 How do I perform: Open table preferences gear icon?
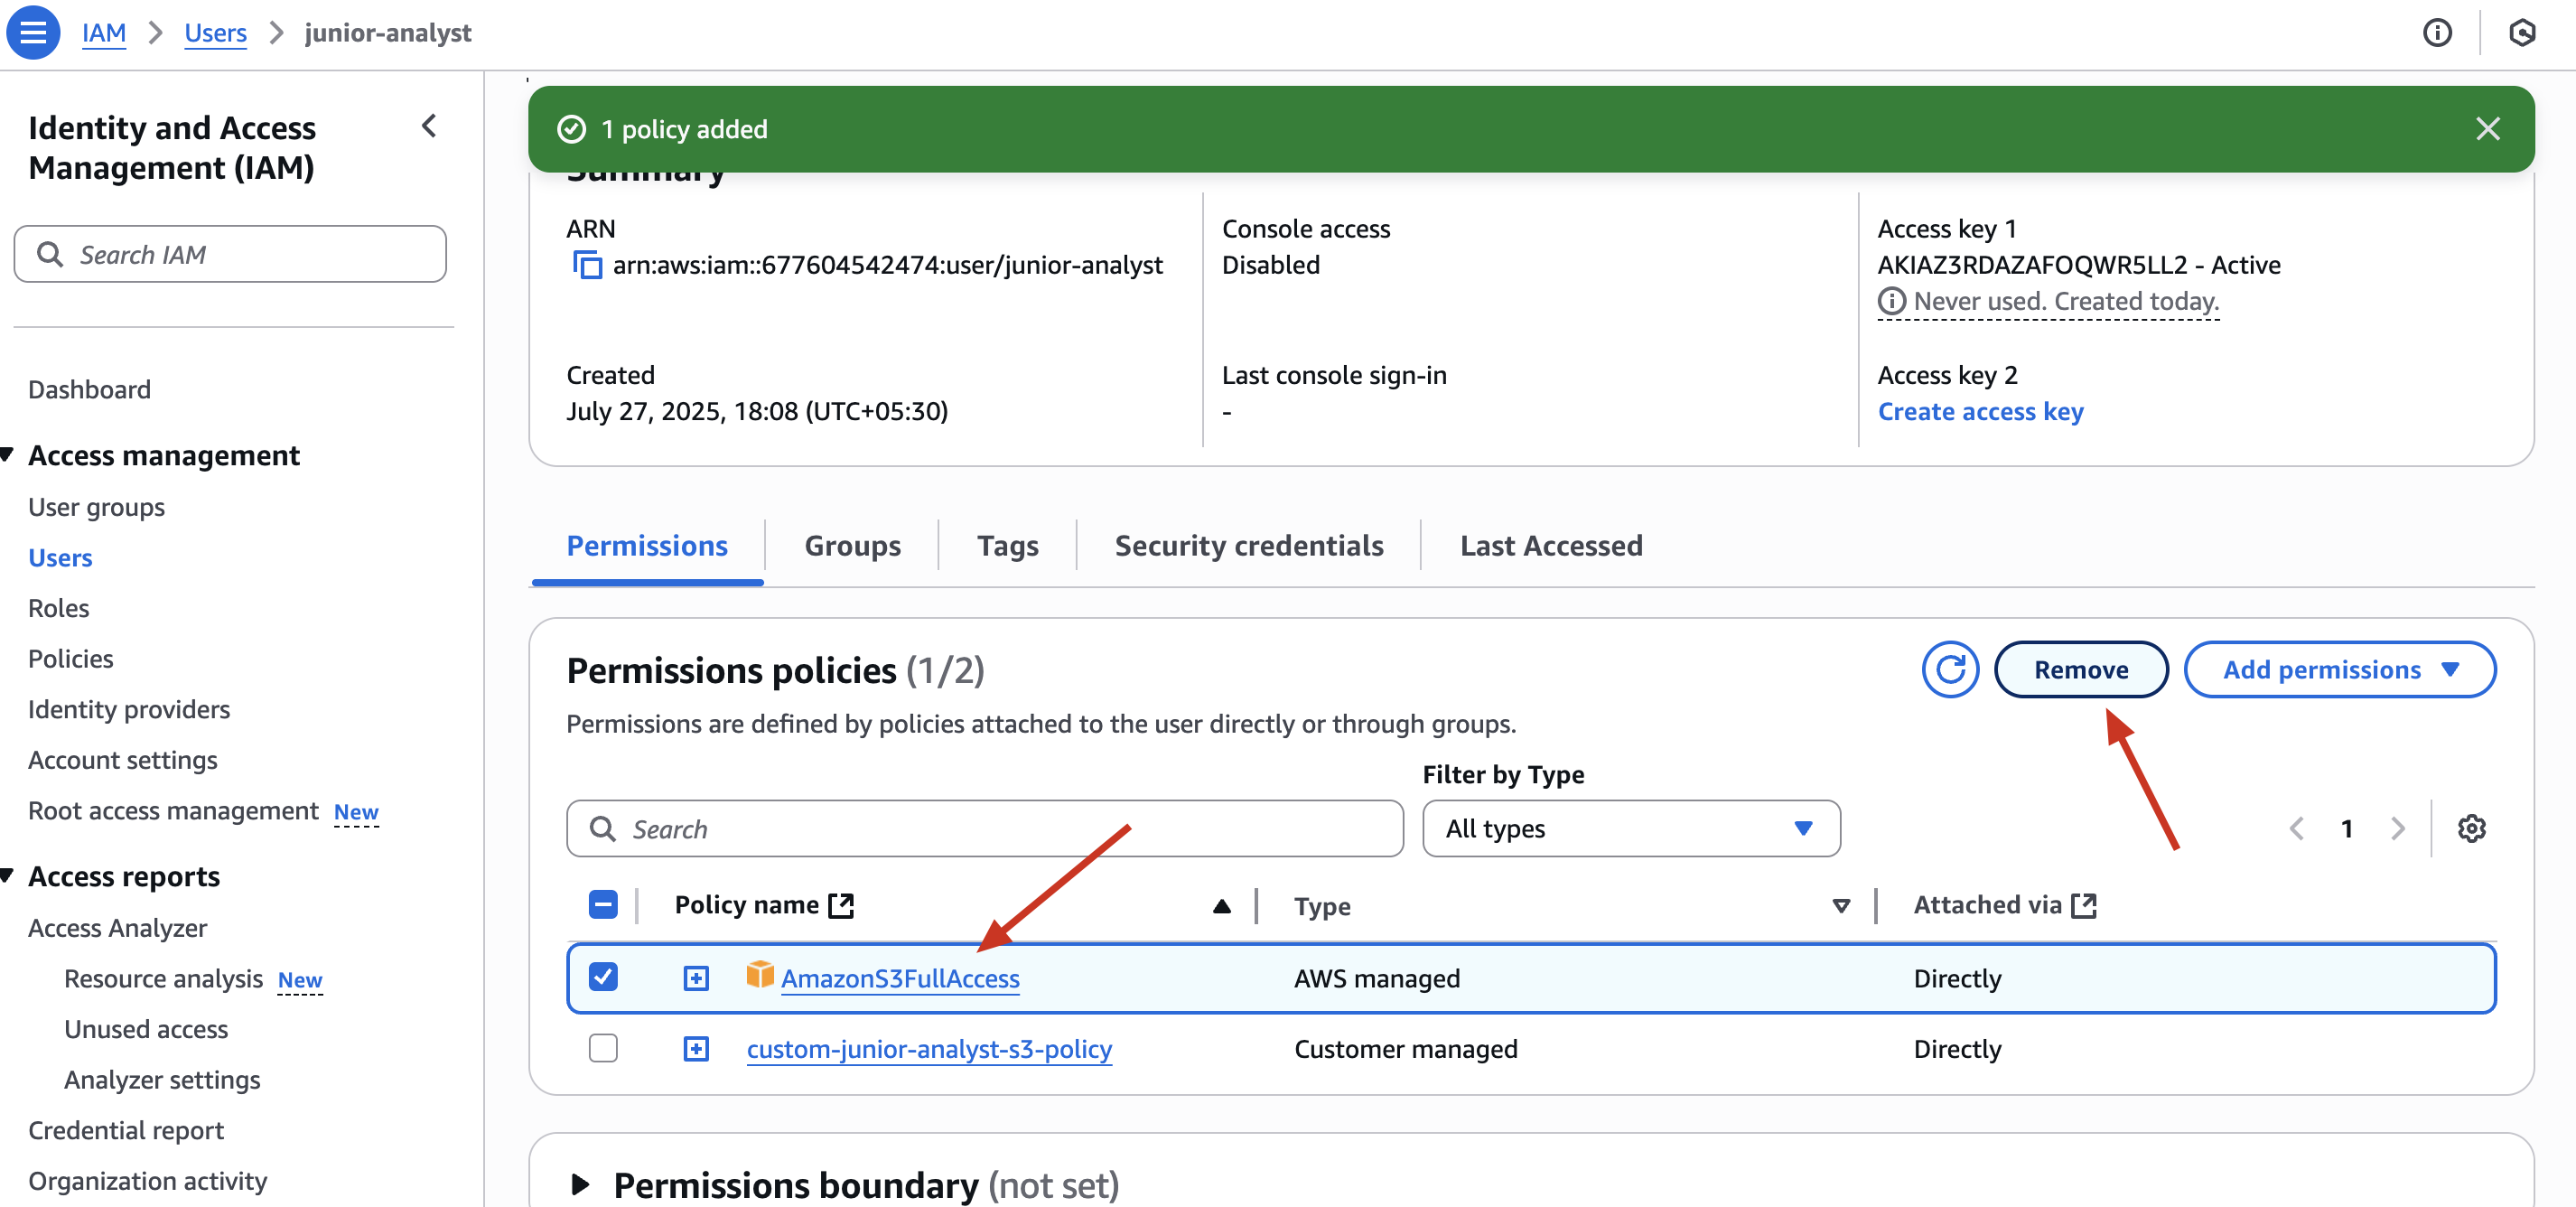click(2471, 828)
